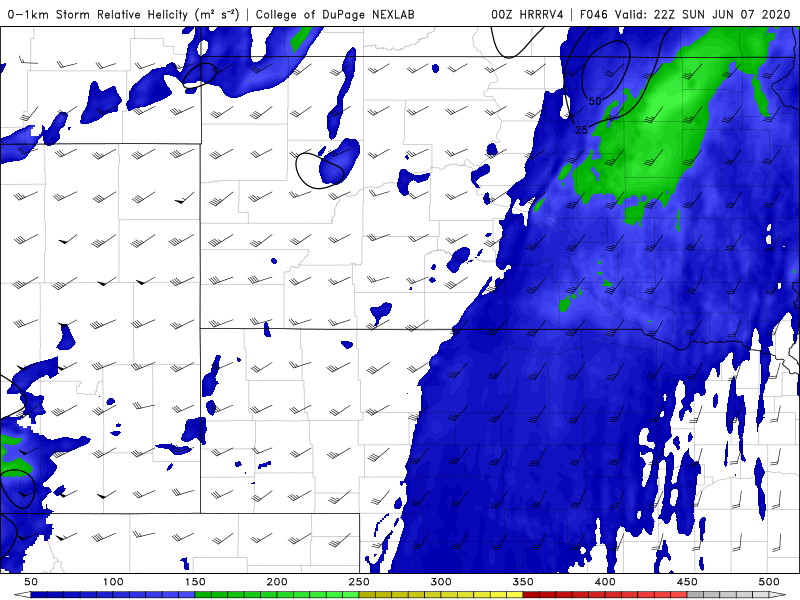Click the "F046 Valid: 22Z SUN JUN 07 2020" text
The height and width of the screenshot is (600, 800).
coord(685,14)
